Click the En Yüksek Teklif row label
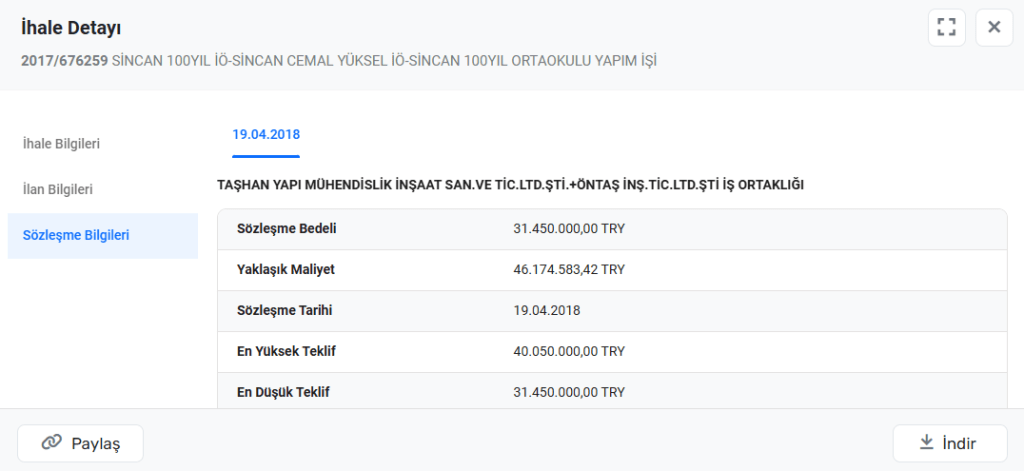 pos(286,351)
